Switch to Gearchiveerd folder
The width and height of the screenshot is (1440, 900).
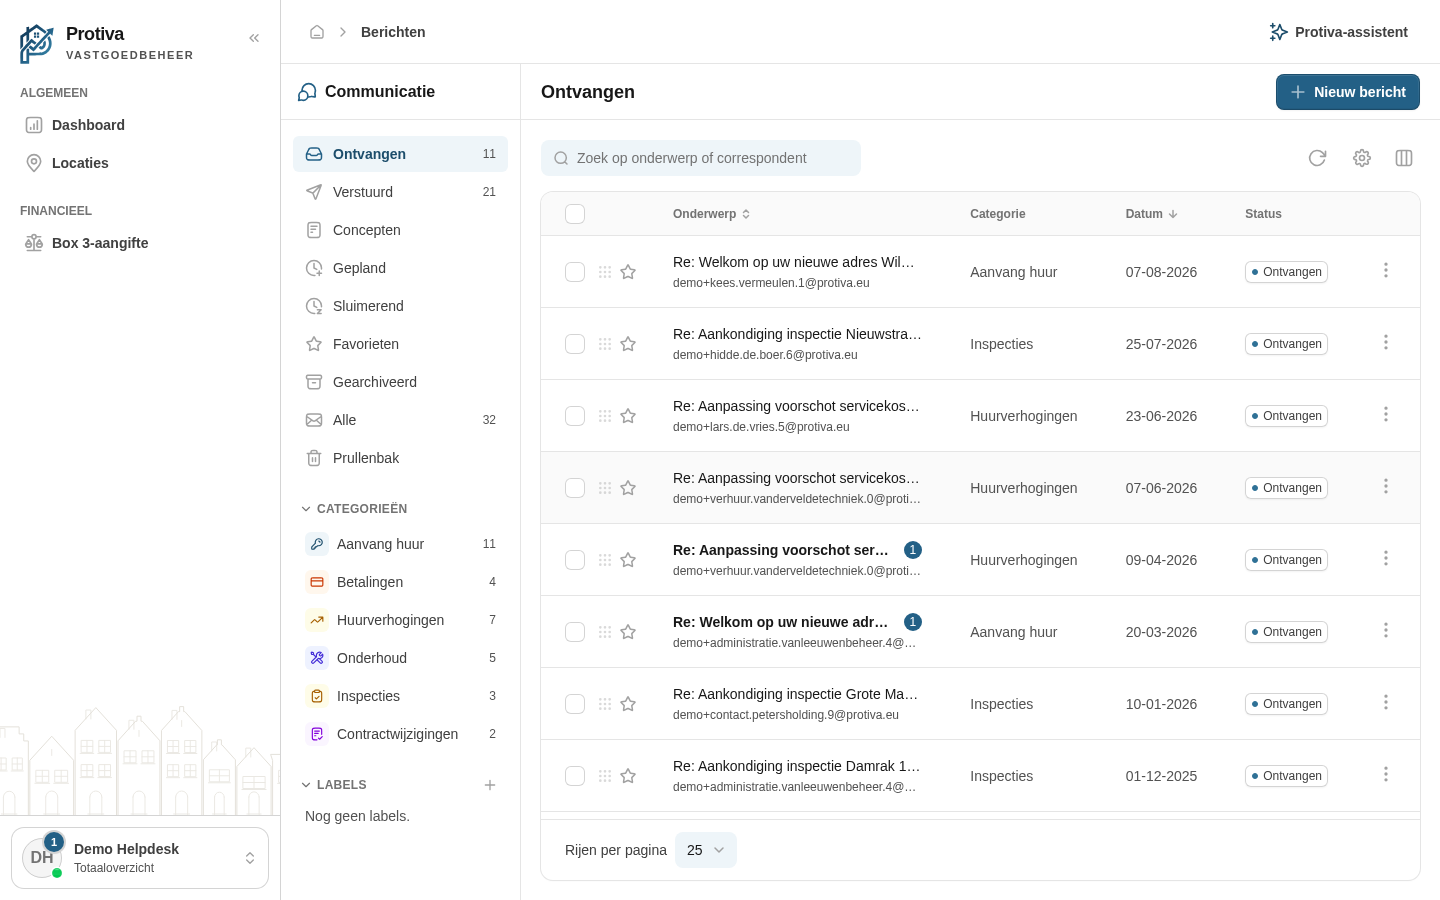pos(400,382)
